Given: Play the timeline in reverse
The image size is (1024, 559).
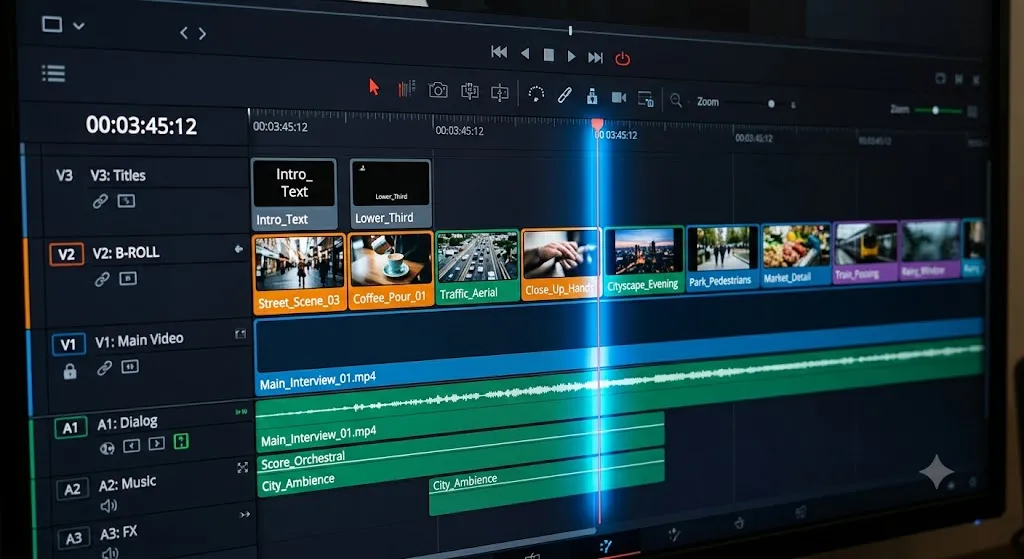Looking at the screenshot, I should (x=524, y=54).
